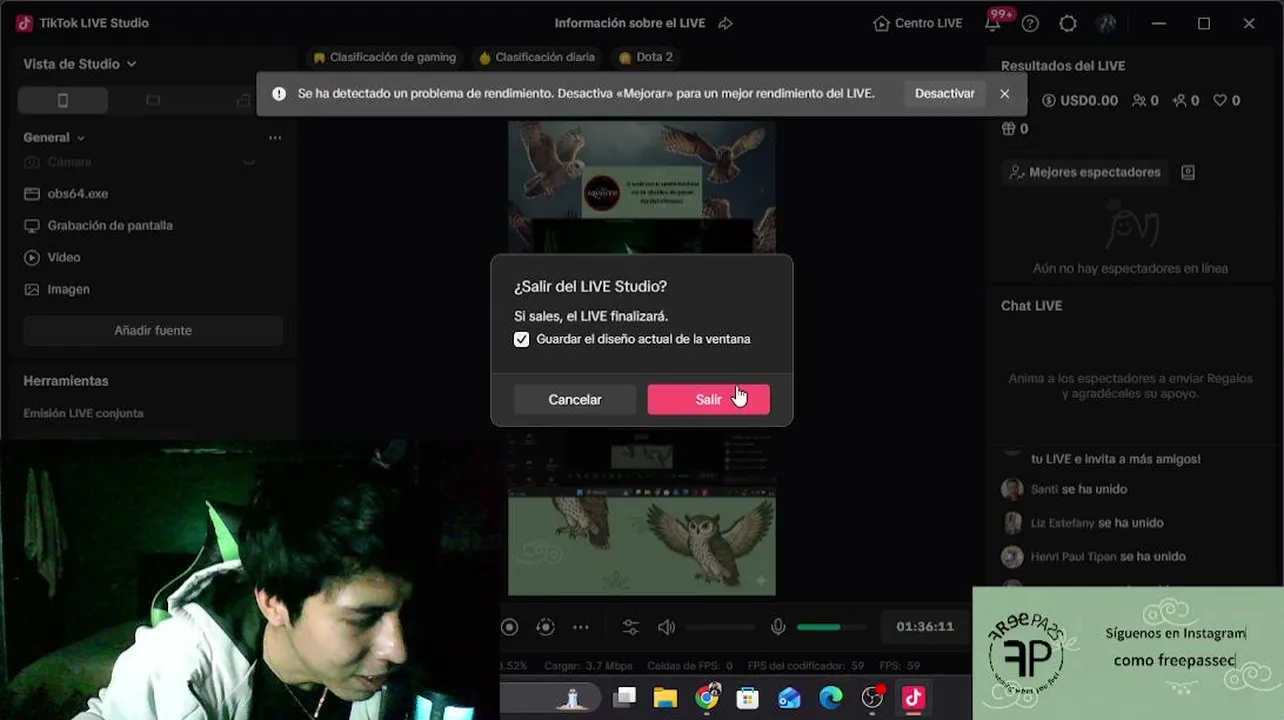Image resolution: width=1284 pixels, height=720 pixels.
Task: Open the General scene more options menu
Action: tap(275, 137)
